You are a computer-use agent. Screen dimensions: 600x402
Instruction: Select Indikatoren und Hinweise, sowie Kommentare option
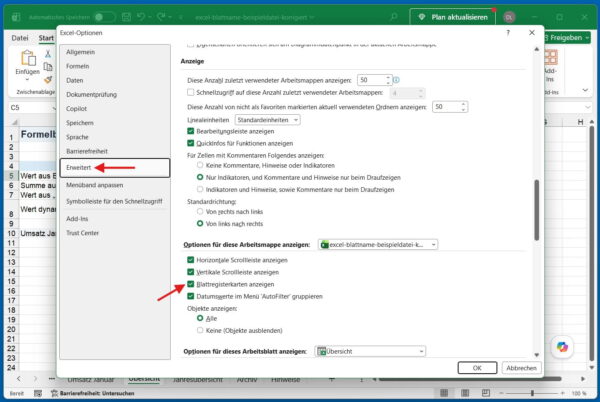[200, 189]
